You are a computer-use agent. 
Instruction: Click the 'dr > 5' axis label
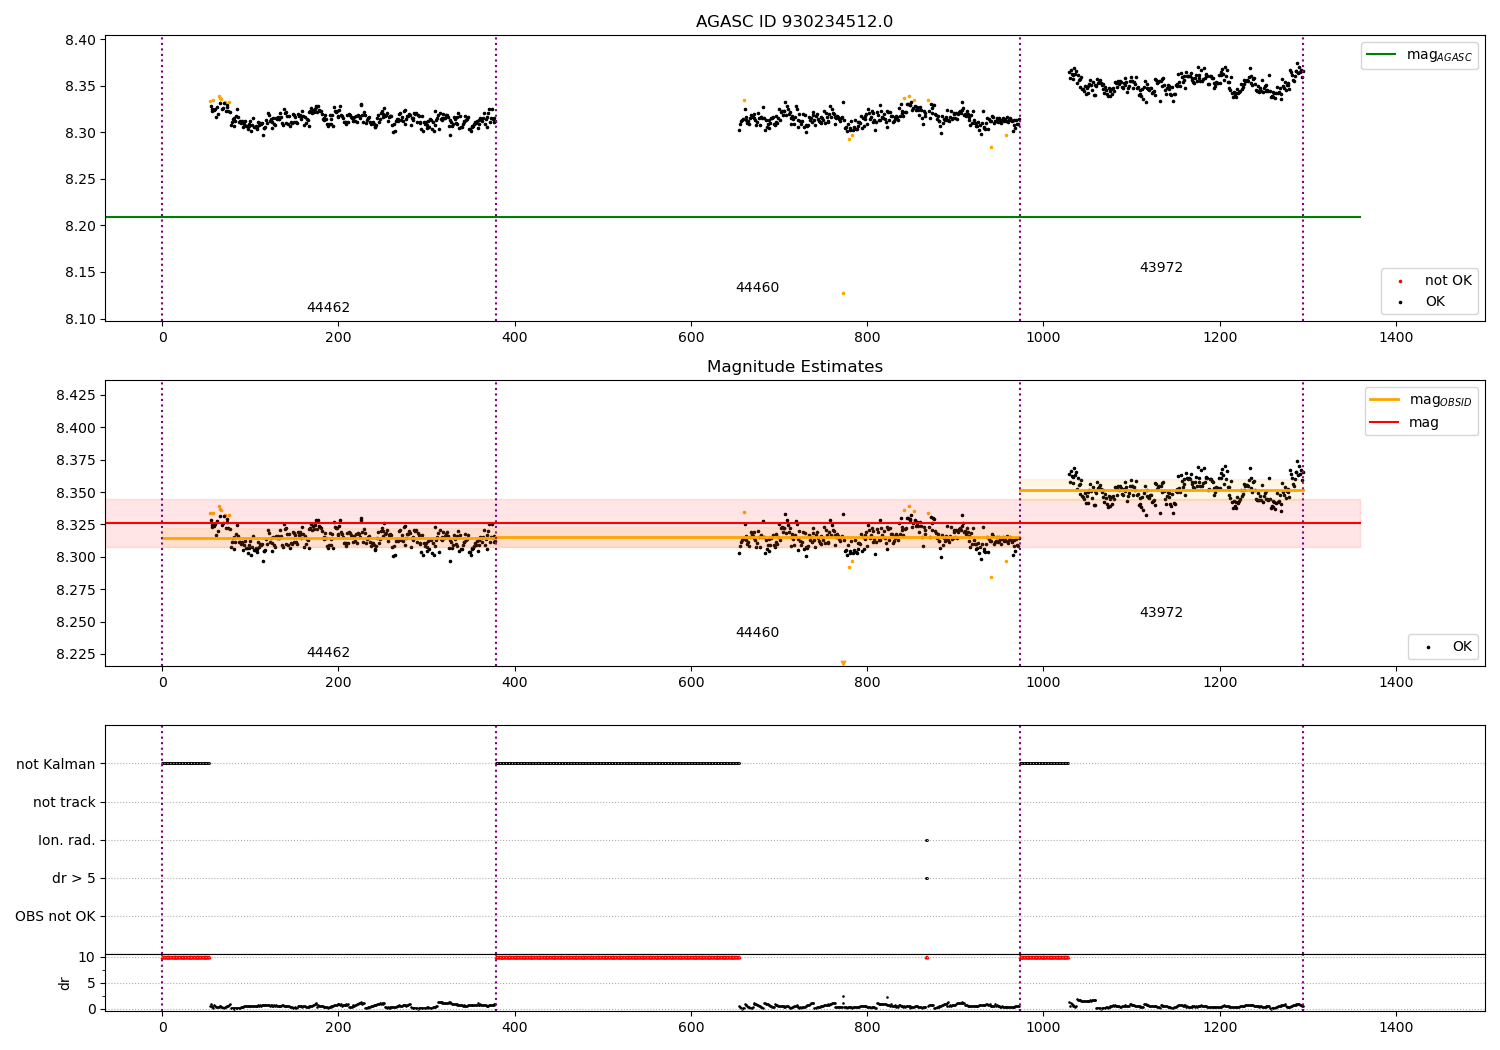[74, 878]
